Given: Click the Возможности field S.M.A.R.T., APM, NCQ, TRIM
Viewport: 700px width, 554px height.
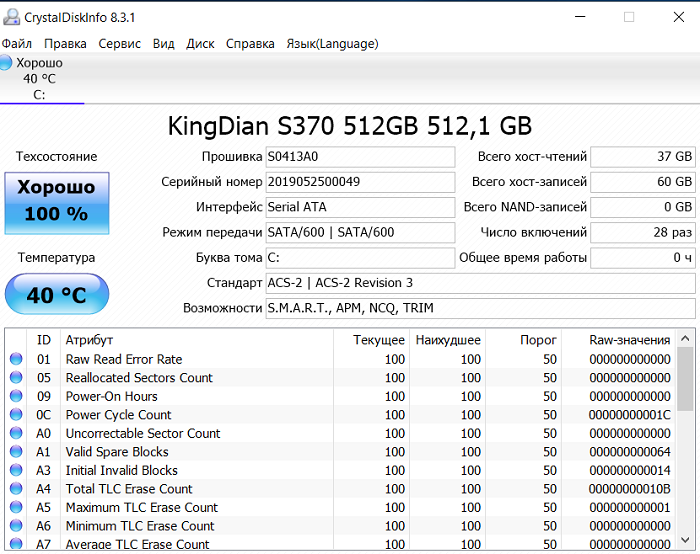Looking at the screenshot, I should 481,308.
